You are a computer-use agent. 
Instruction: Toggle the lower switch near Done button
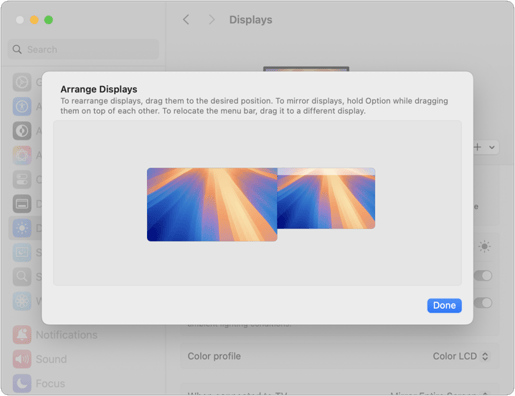coord(483,303)
